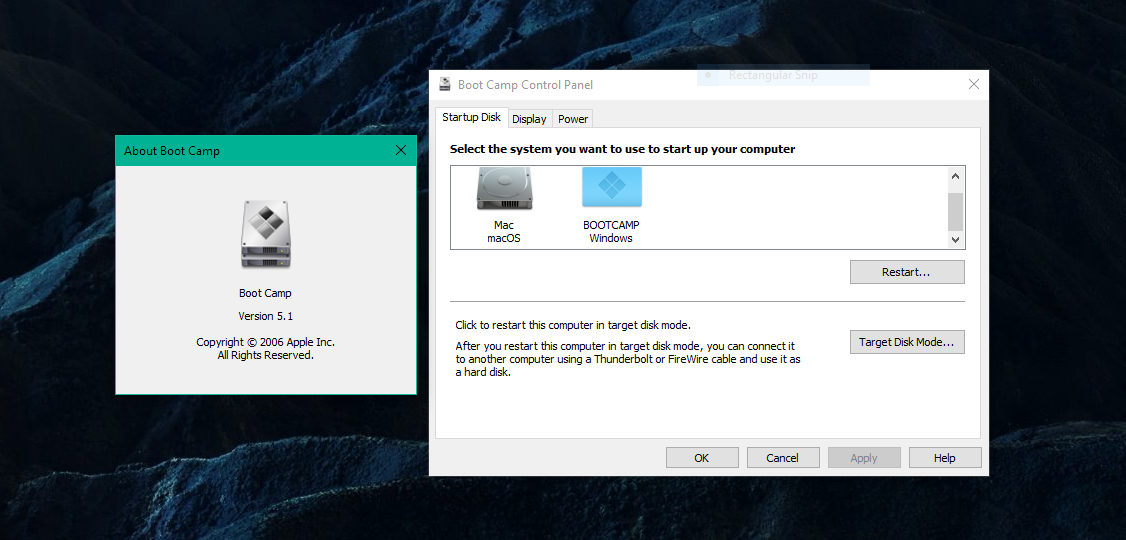Confirm with the OK button

(702, 457)
